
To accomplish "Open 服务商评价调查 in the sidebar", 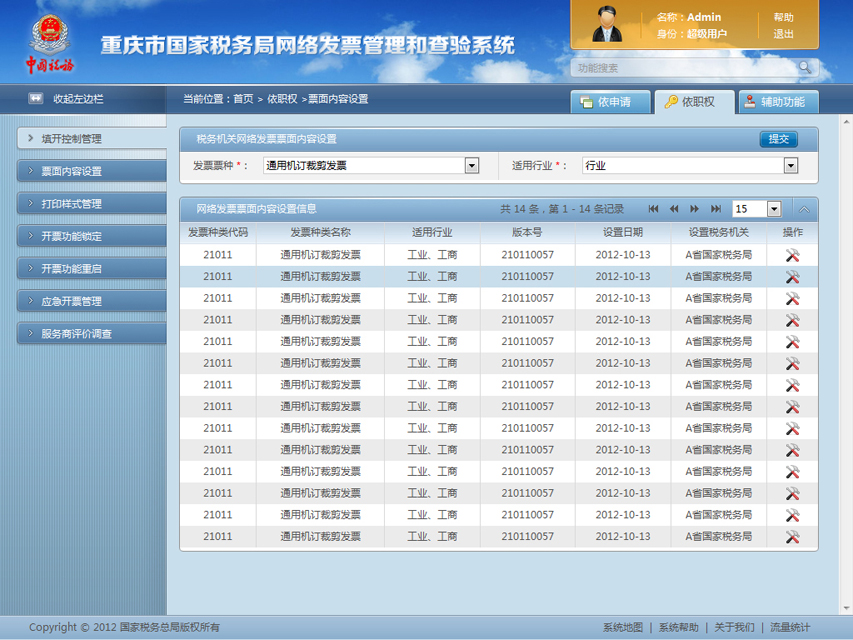I will [92, 334].
